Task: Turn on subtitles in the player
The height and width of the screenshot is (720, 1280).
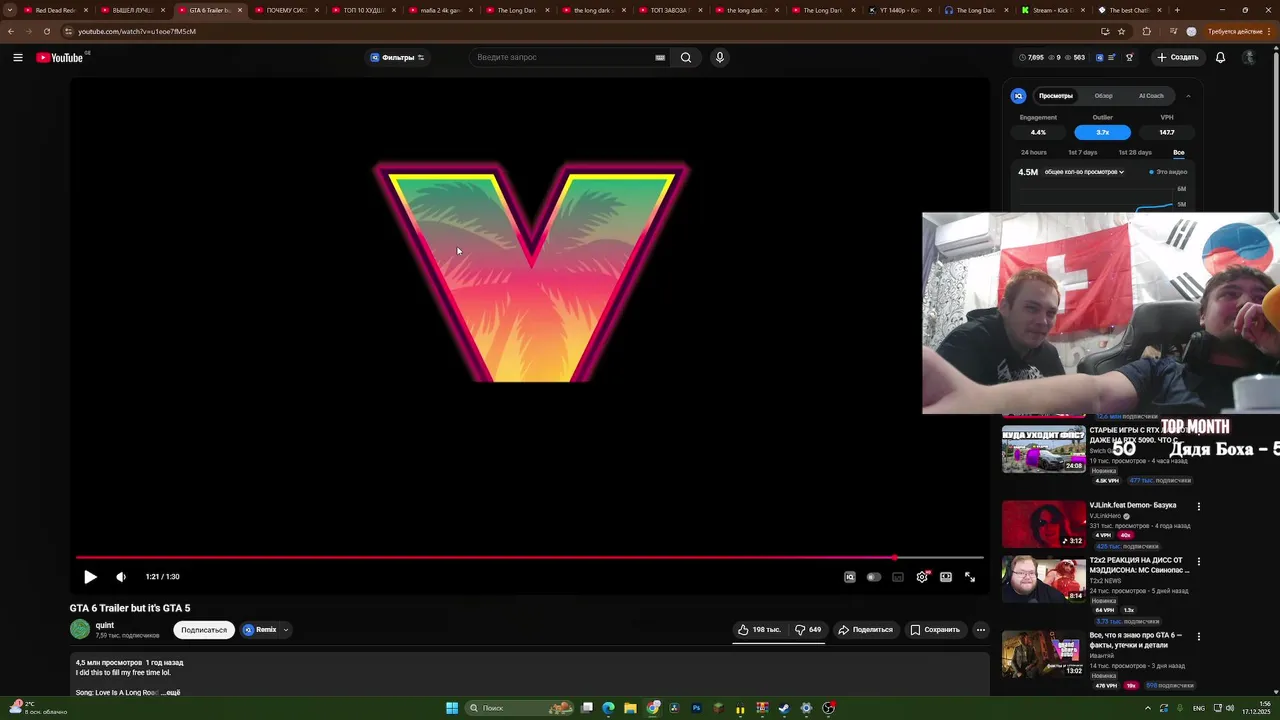Action: (898, 577)
